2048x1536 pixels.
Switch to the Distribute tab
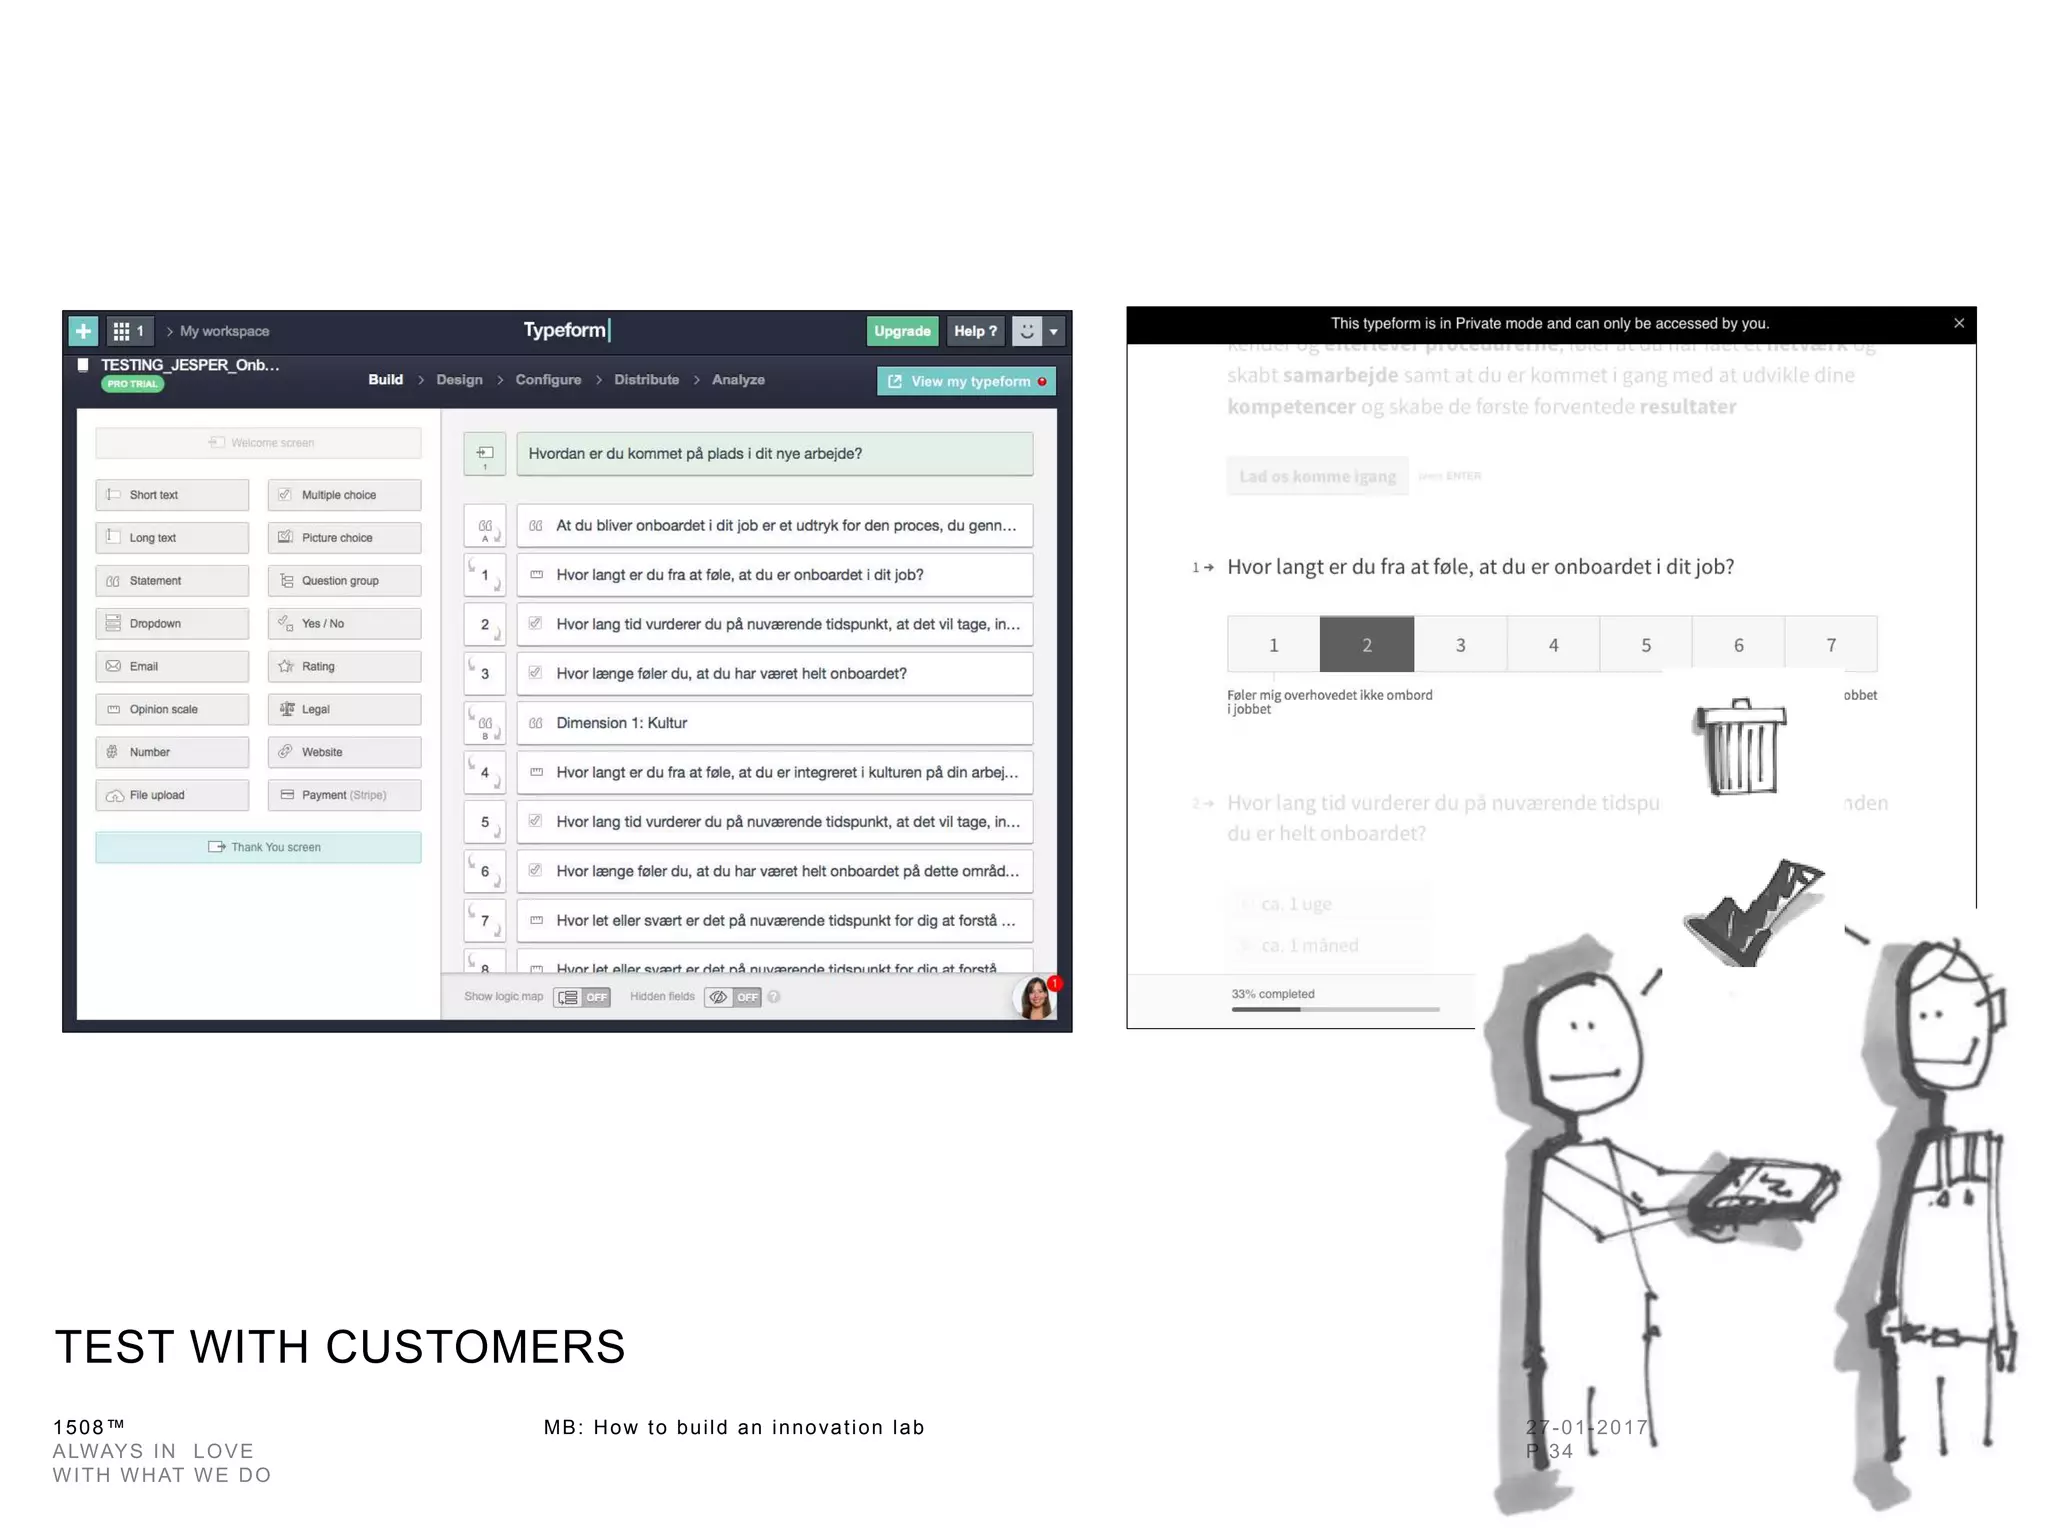(646, 380)
